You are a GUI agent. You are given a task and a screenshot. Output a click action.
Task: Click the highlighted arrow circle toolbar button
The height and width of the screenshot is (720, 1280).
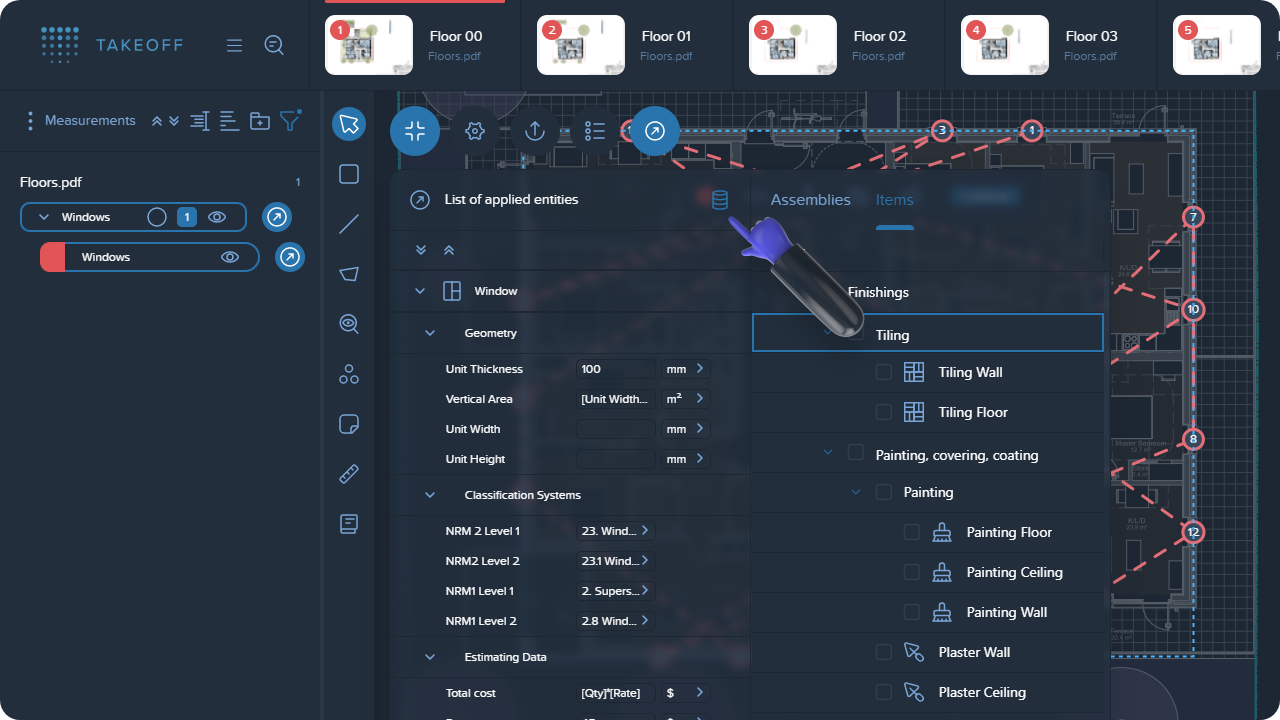click(655, 131)
